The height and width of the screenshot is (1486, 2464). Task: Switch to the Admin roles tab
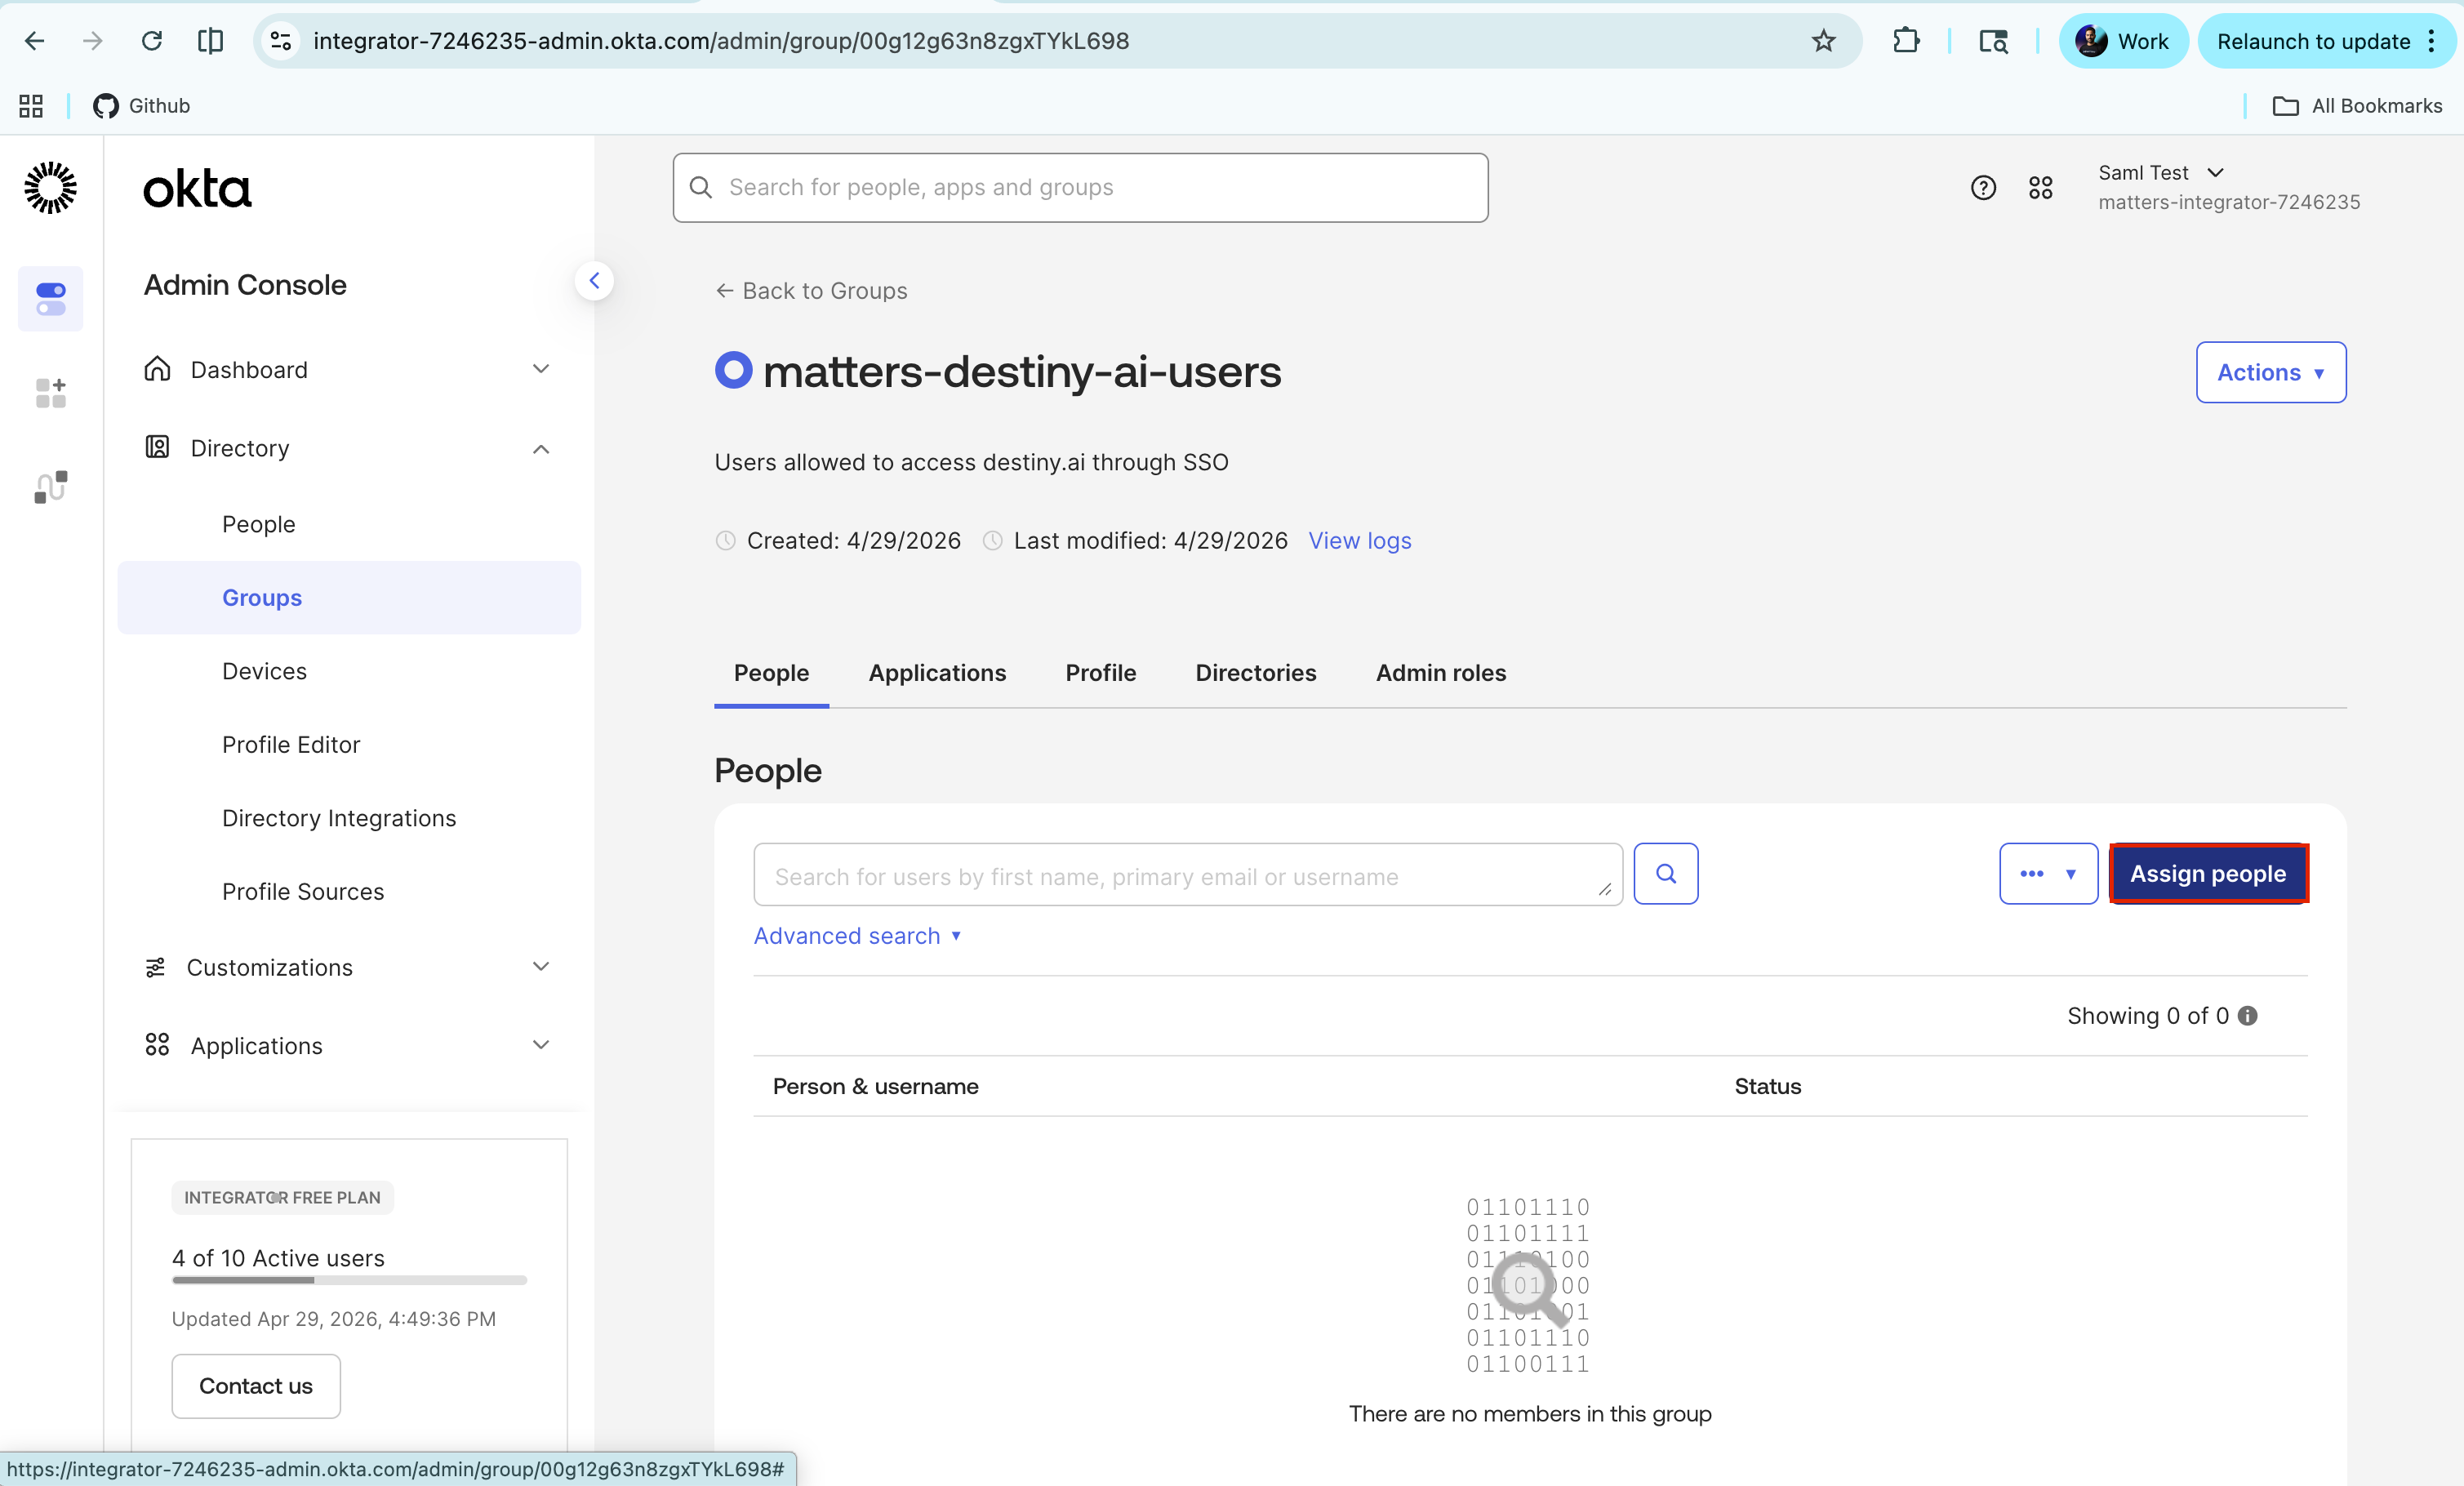click(x=1441, y=673)
